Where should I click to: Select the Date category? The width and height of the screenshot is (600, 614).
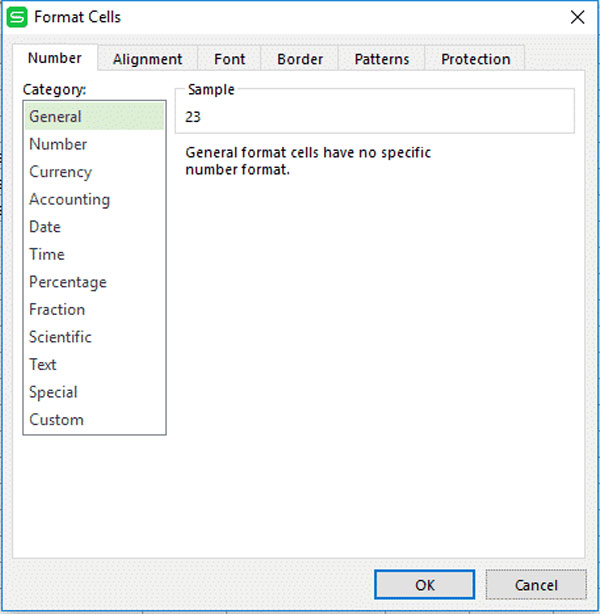(x=94, y=227)
